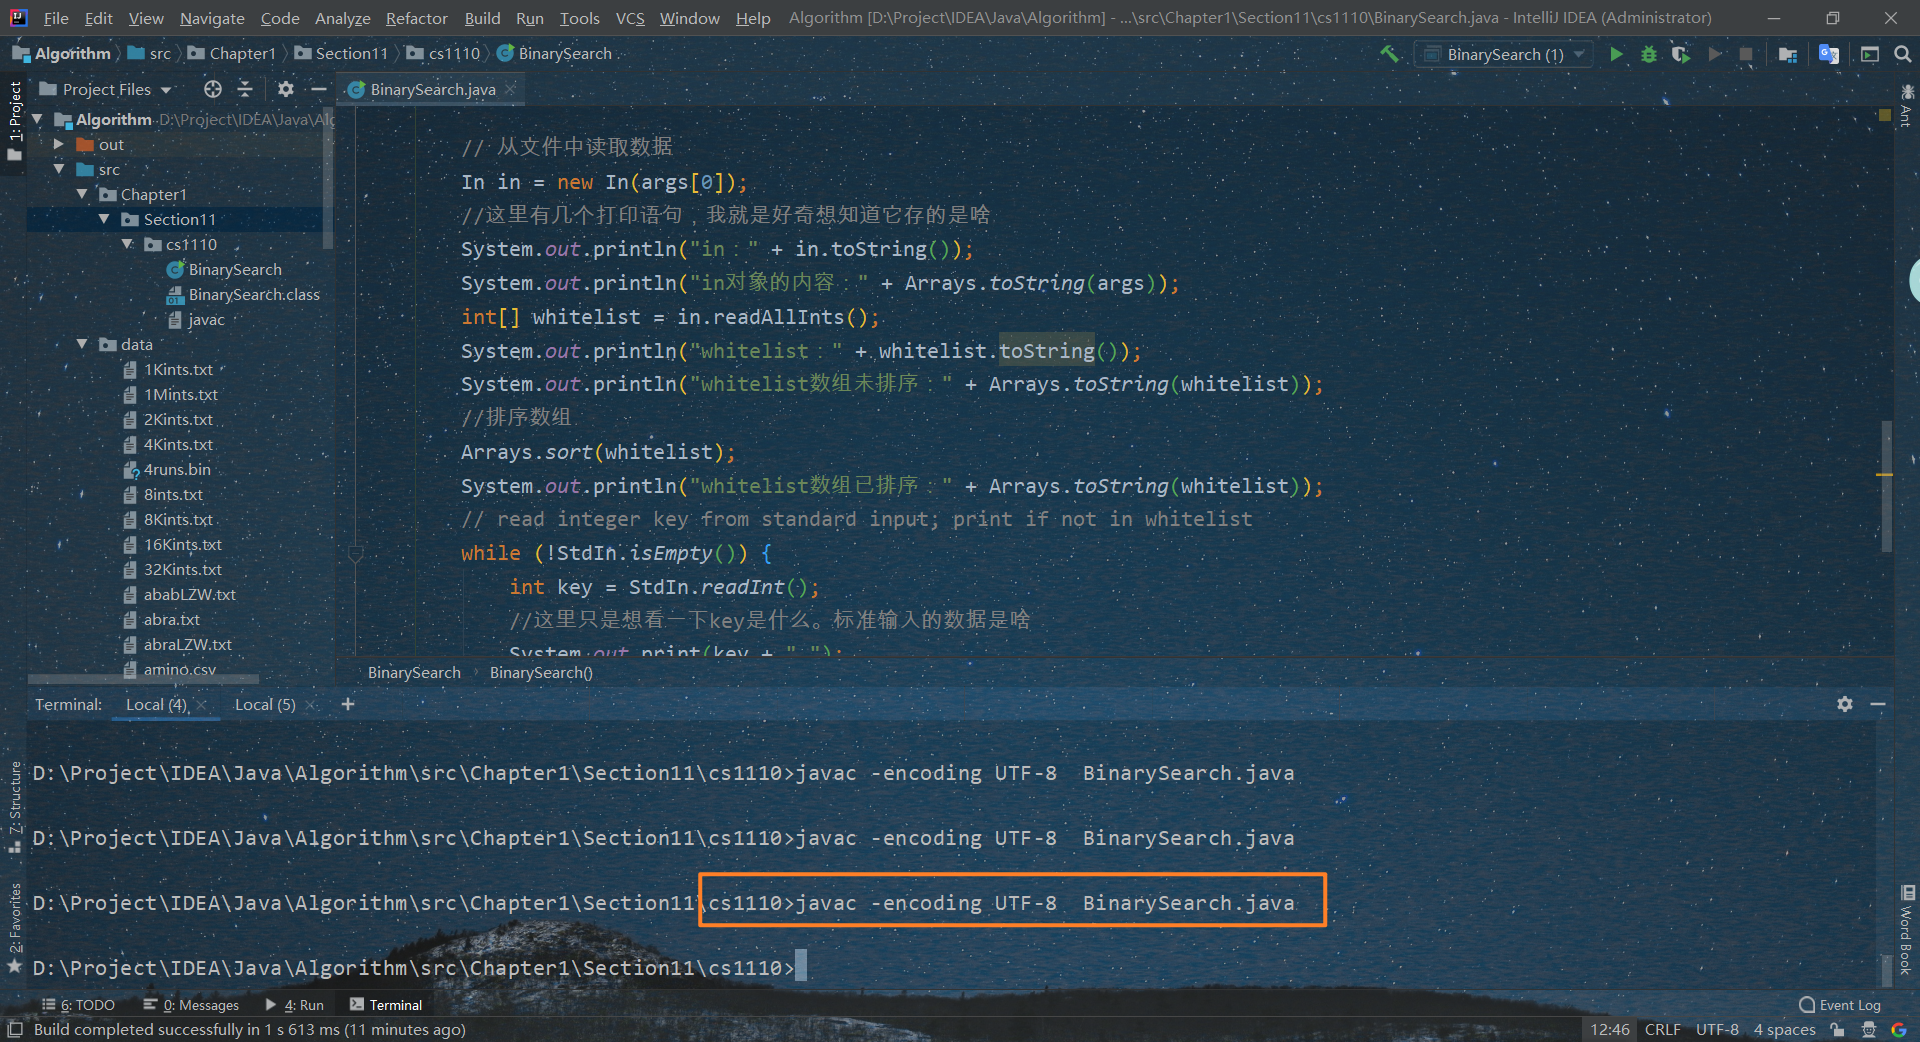The image size is (1920, 1042).
Task: Change CRLF line separator in status bar
Action: click(1662, 1029)
